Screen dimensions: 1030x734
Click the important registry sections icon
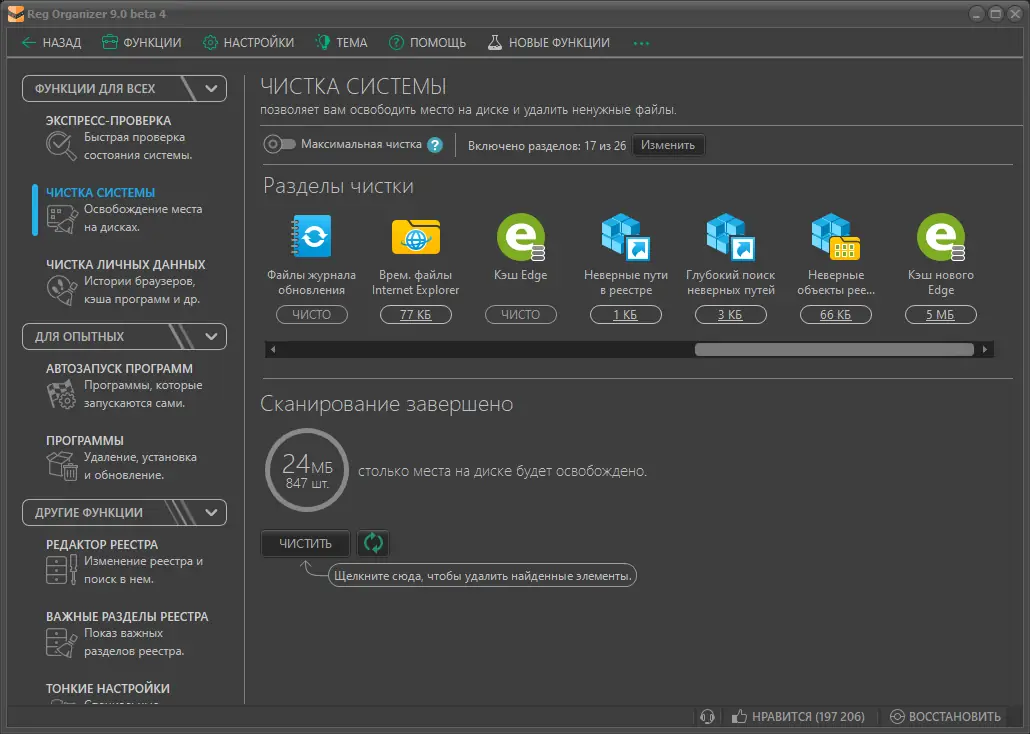click(61, 642)
